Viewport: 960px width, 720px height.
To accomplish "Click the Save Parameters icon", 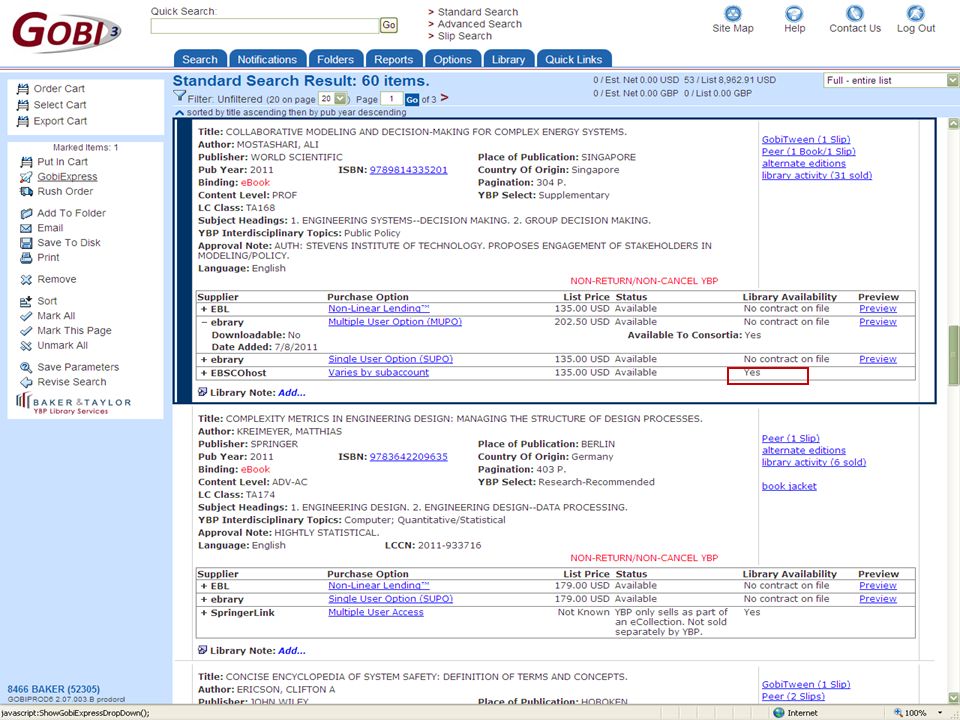I will coord(26,367).
